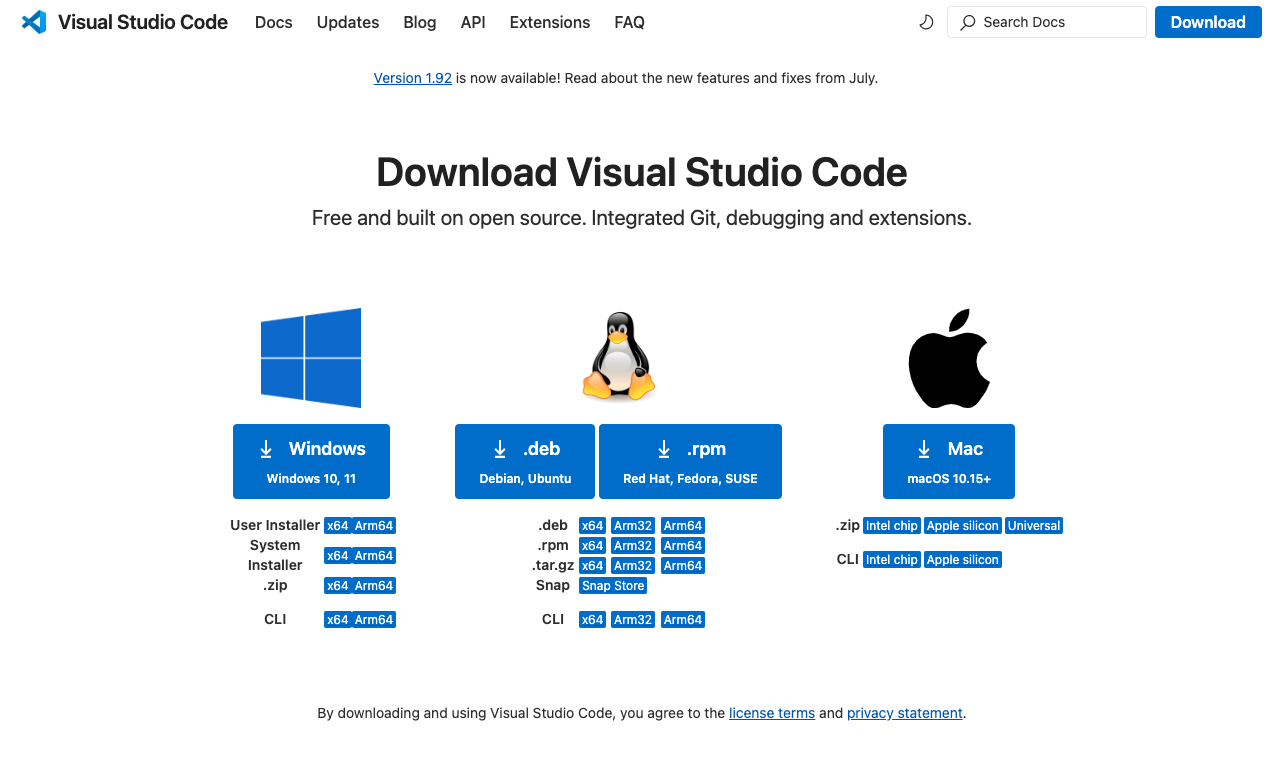Open the privacy statement link
Screen dimensions: 1274x768
click(905, 713)
